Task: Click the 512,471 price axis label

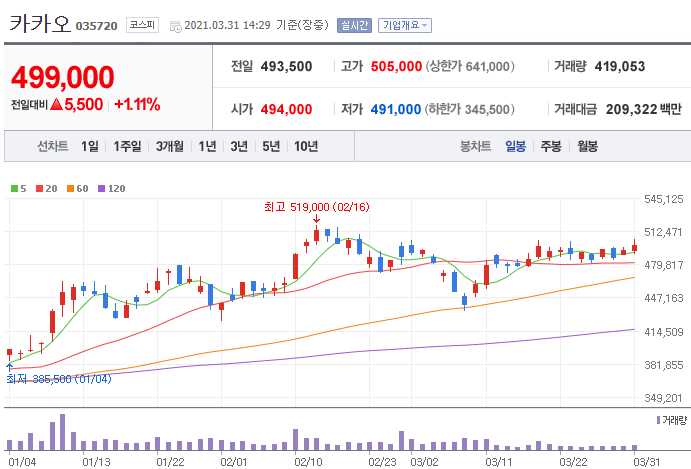Action: click(664, 232)
